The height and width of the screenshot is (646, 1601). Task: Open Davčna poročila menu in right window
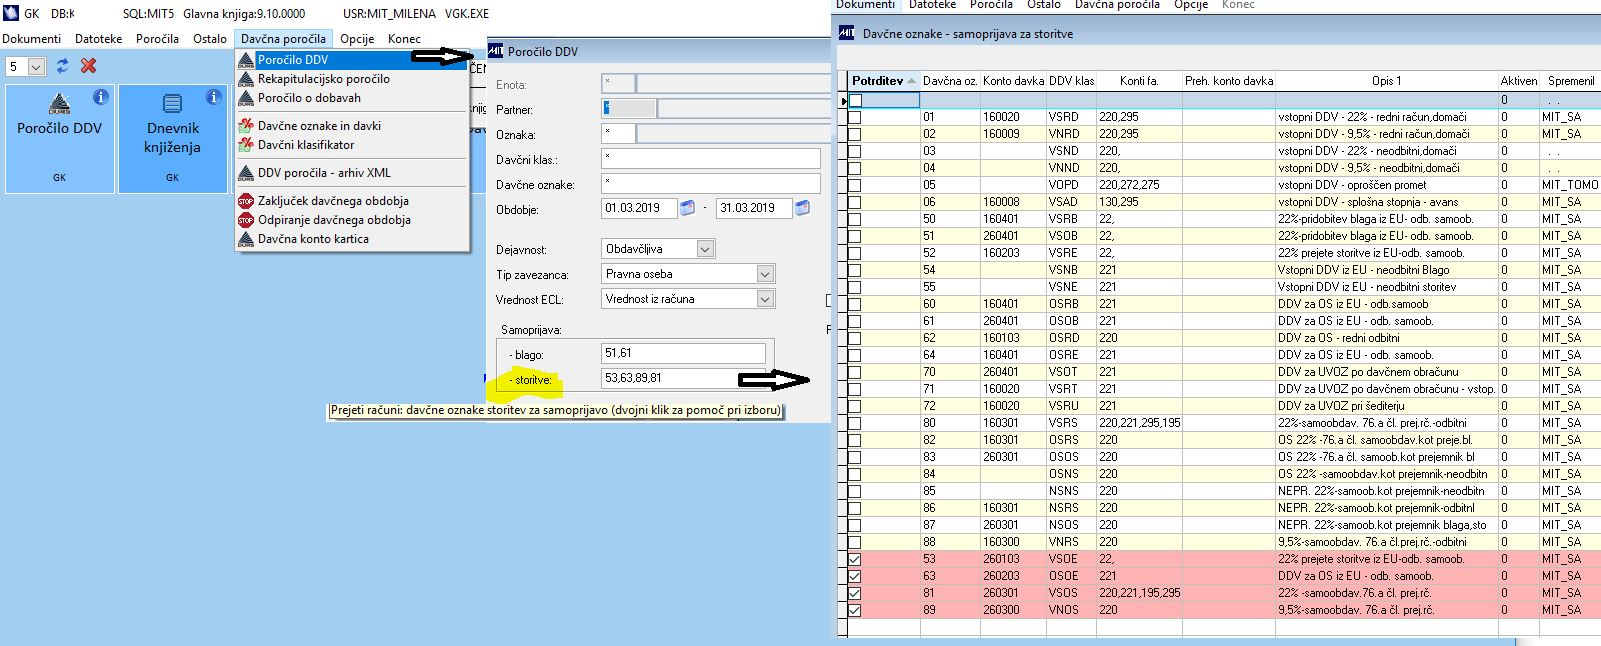(x=1117, y=5)
